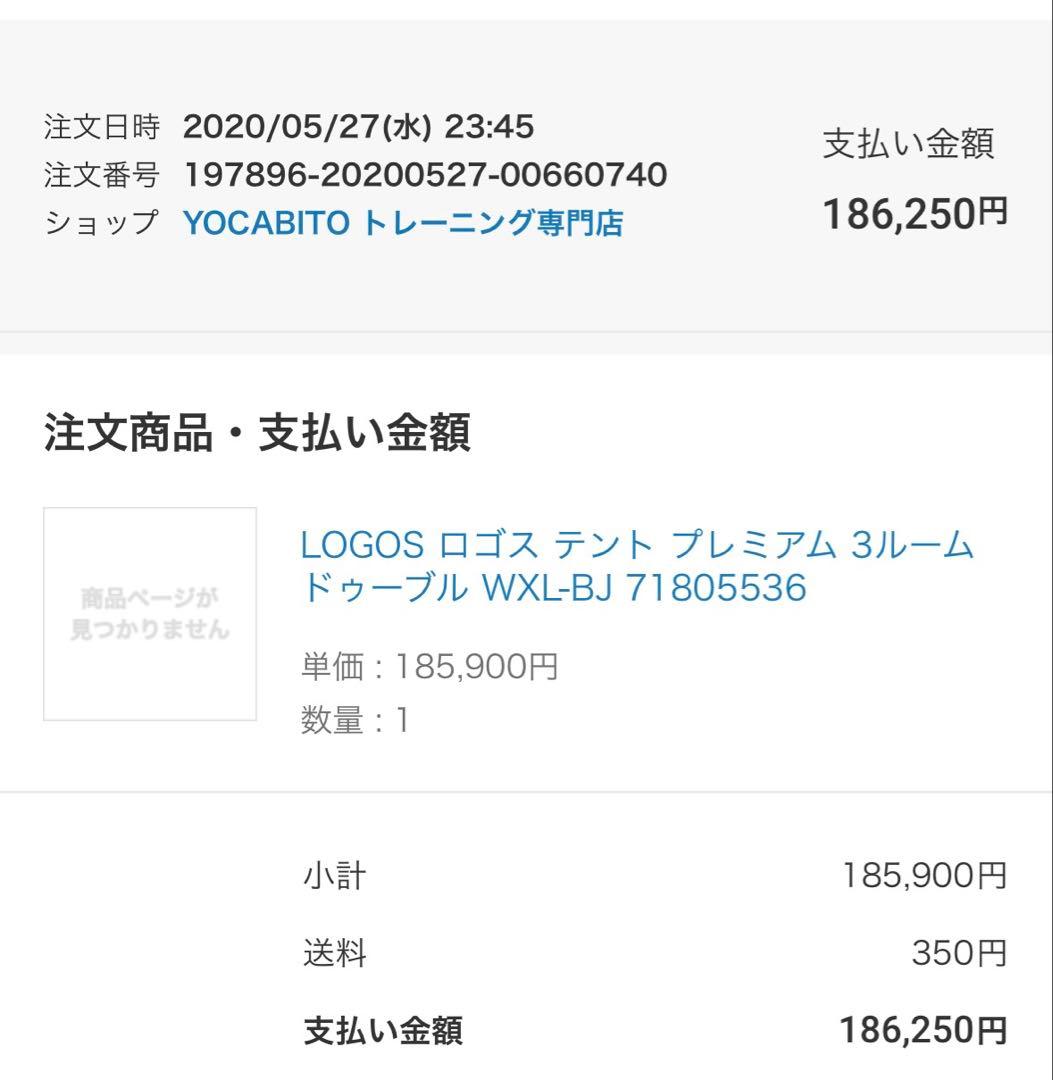Click the header total 186,250円

[914, 213]
